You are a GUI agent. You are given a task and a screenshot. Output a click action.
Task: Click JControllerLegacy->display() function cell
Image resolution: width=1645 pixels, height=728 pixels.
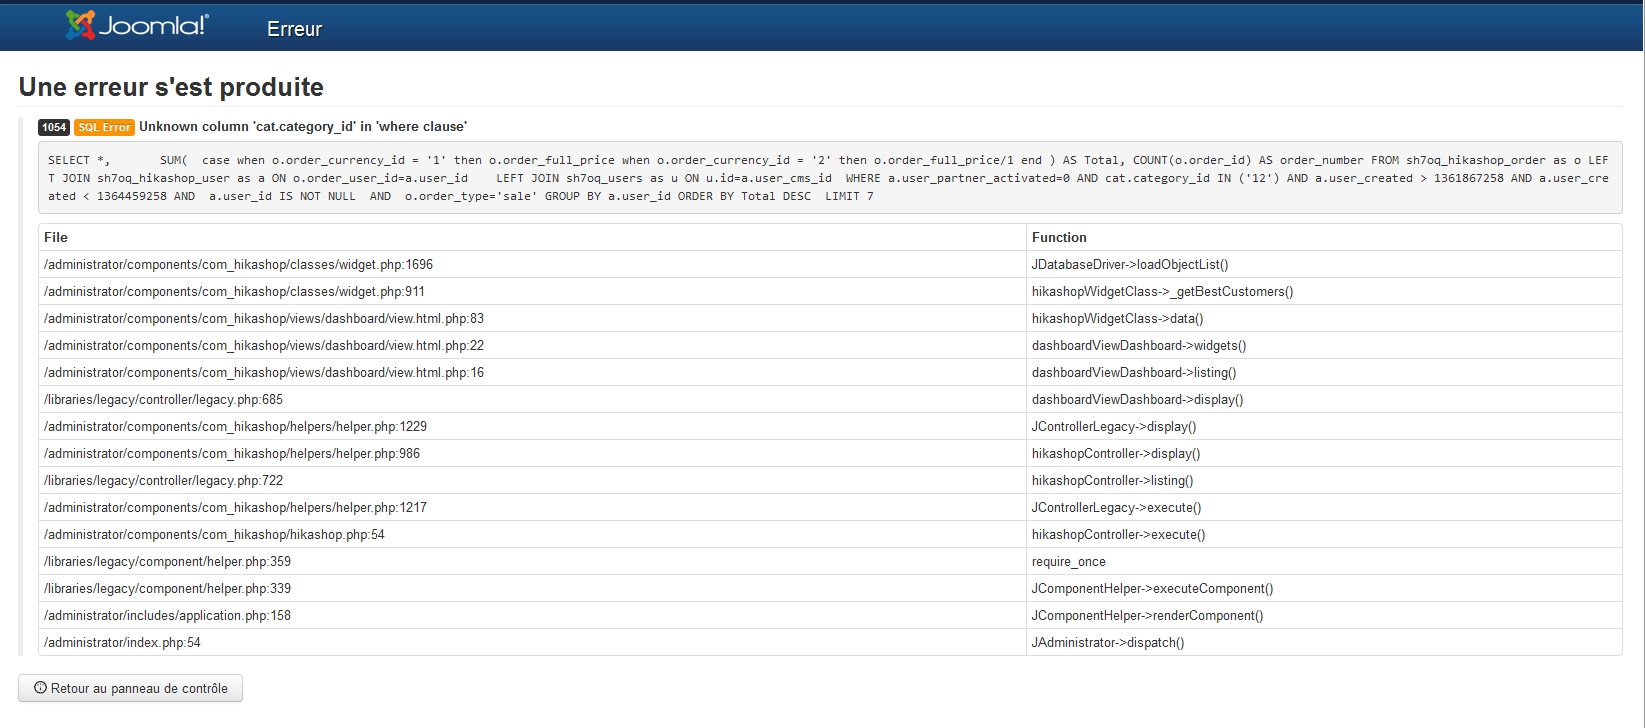(x=1324, y=426)
